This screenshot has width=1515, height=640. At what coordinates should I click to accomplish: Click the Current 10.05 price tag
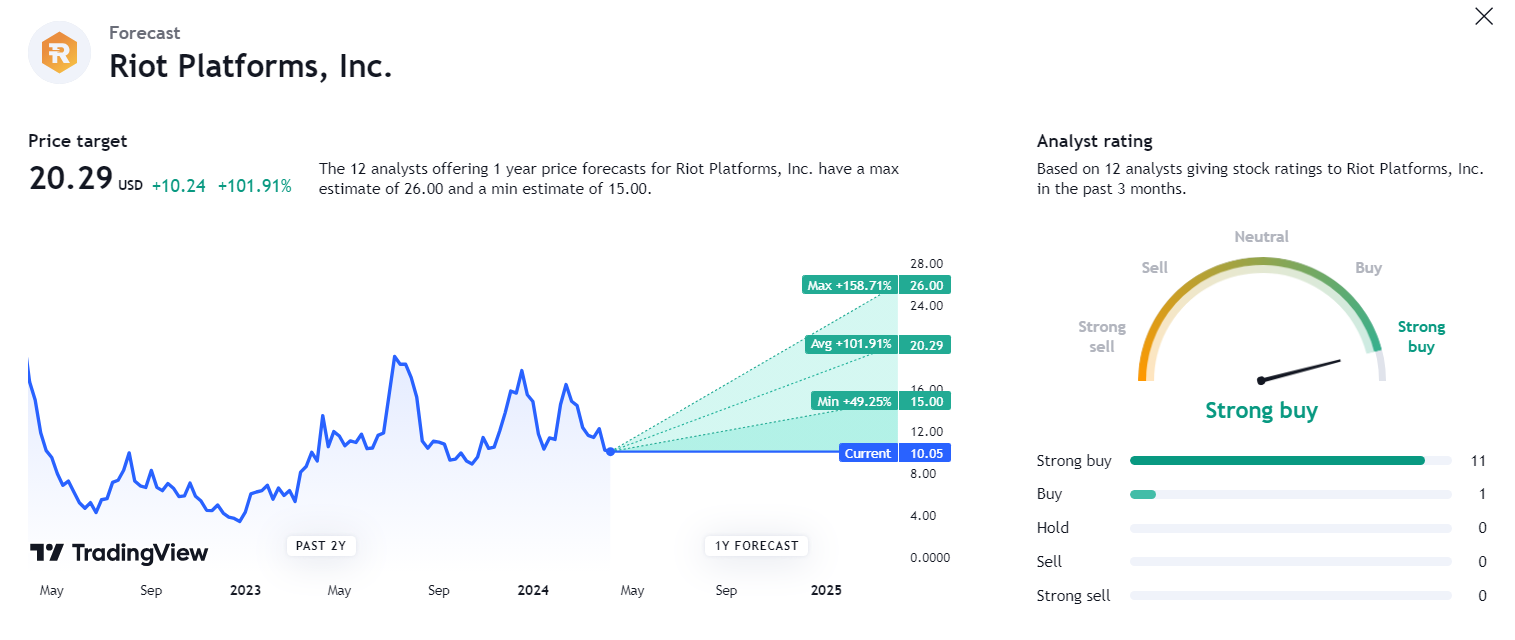895,453
